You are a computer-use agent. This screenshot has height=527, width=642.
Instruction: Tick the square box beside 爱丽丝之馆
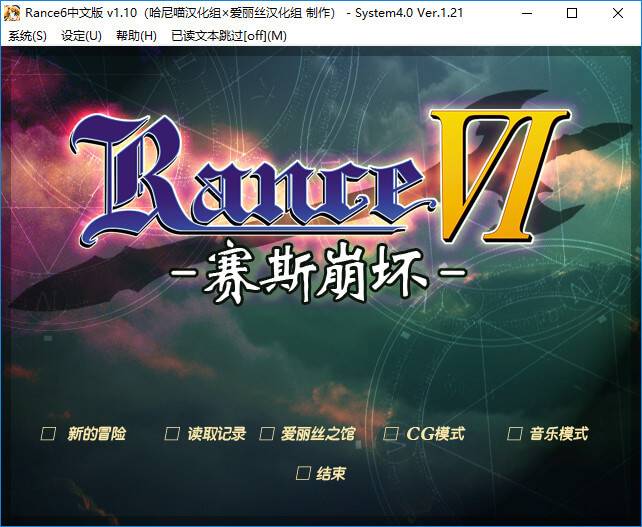[x=267, y=434]
